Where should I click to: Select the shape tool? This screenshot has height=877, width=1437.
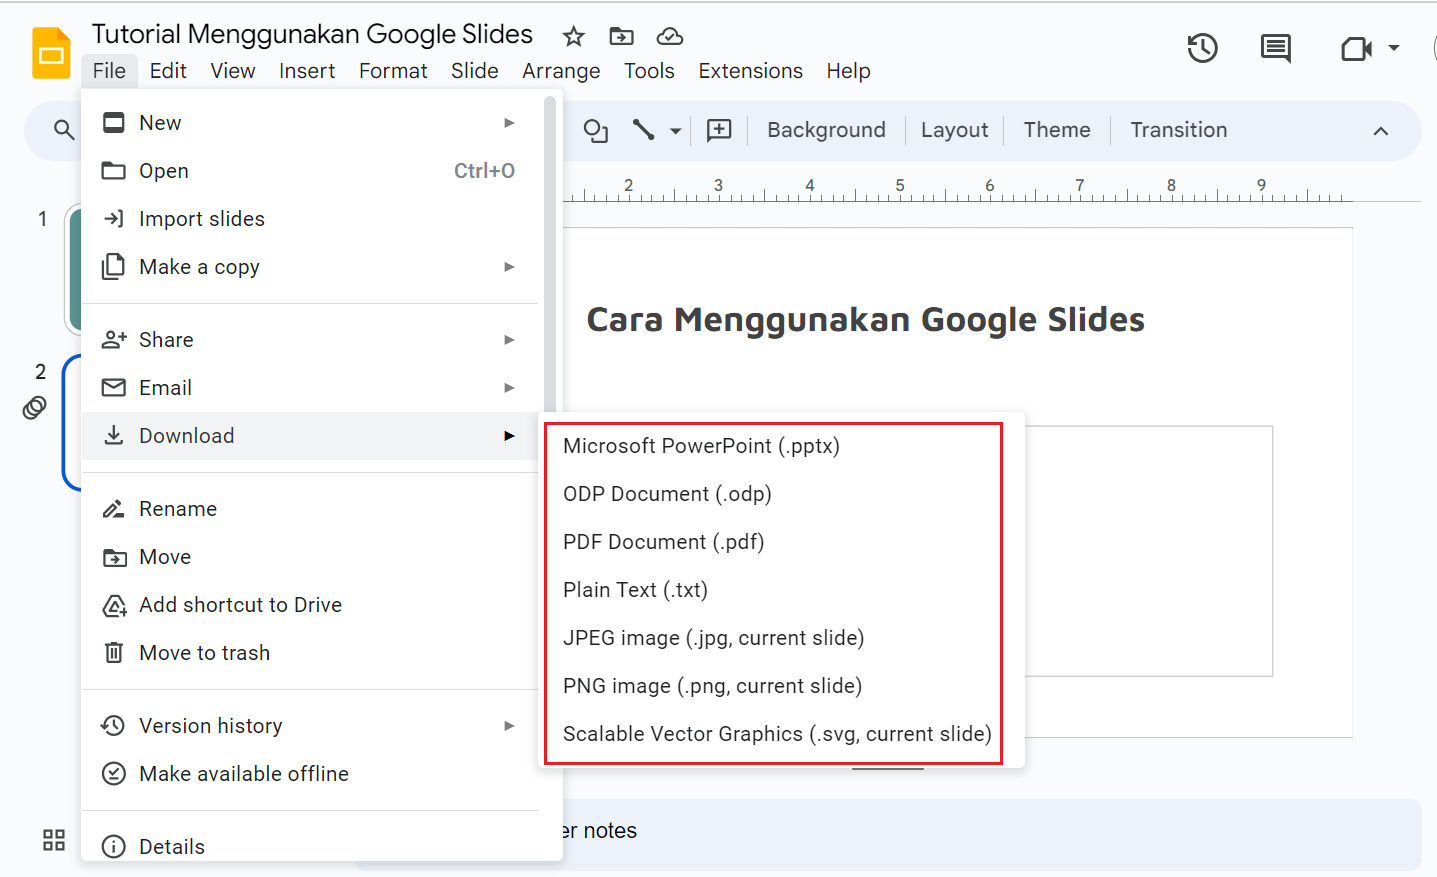coord(595,130)
